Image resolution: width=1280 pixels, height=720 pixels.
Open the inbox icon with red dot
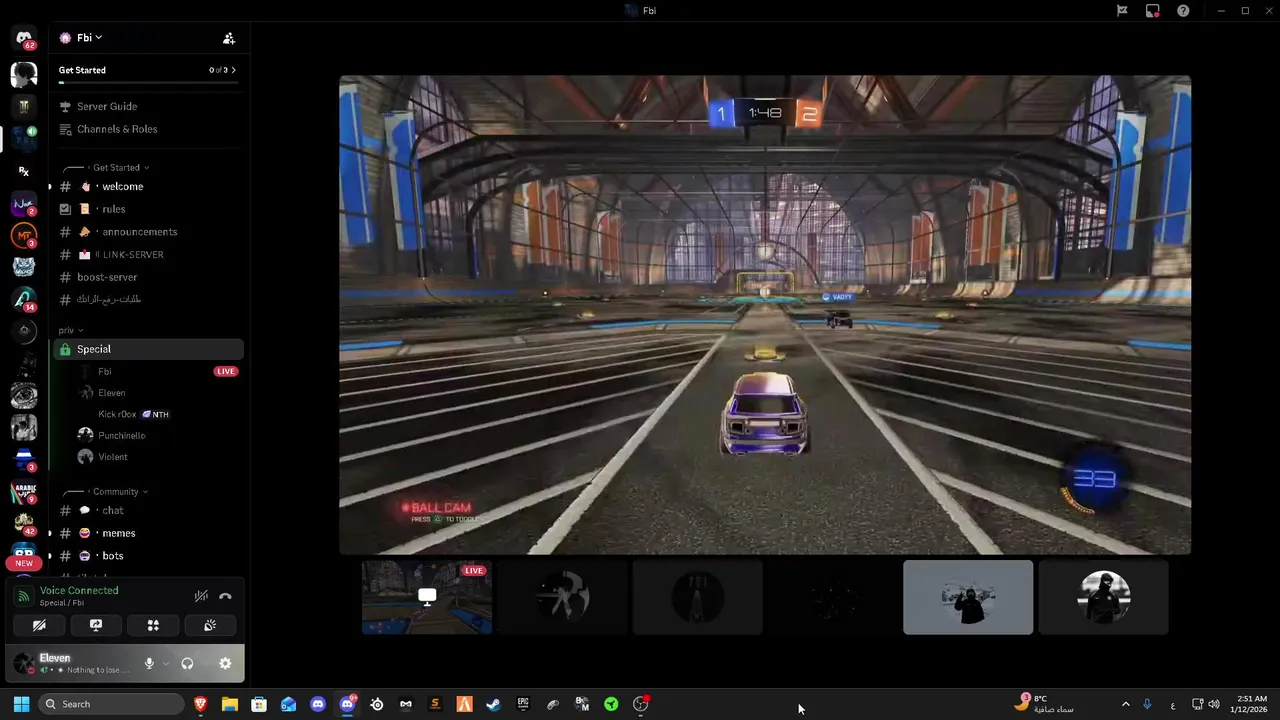point(1153,10)
